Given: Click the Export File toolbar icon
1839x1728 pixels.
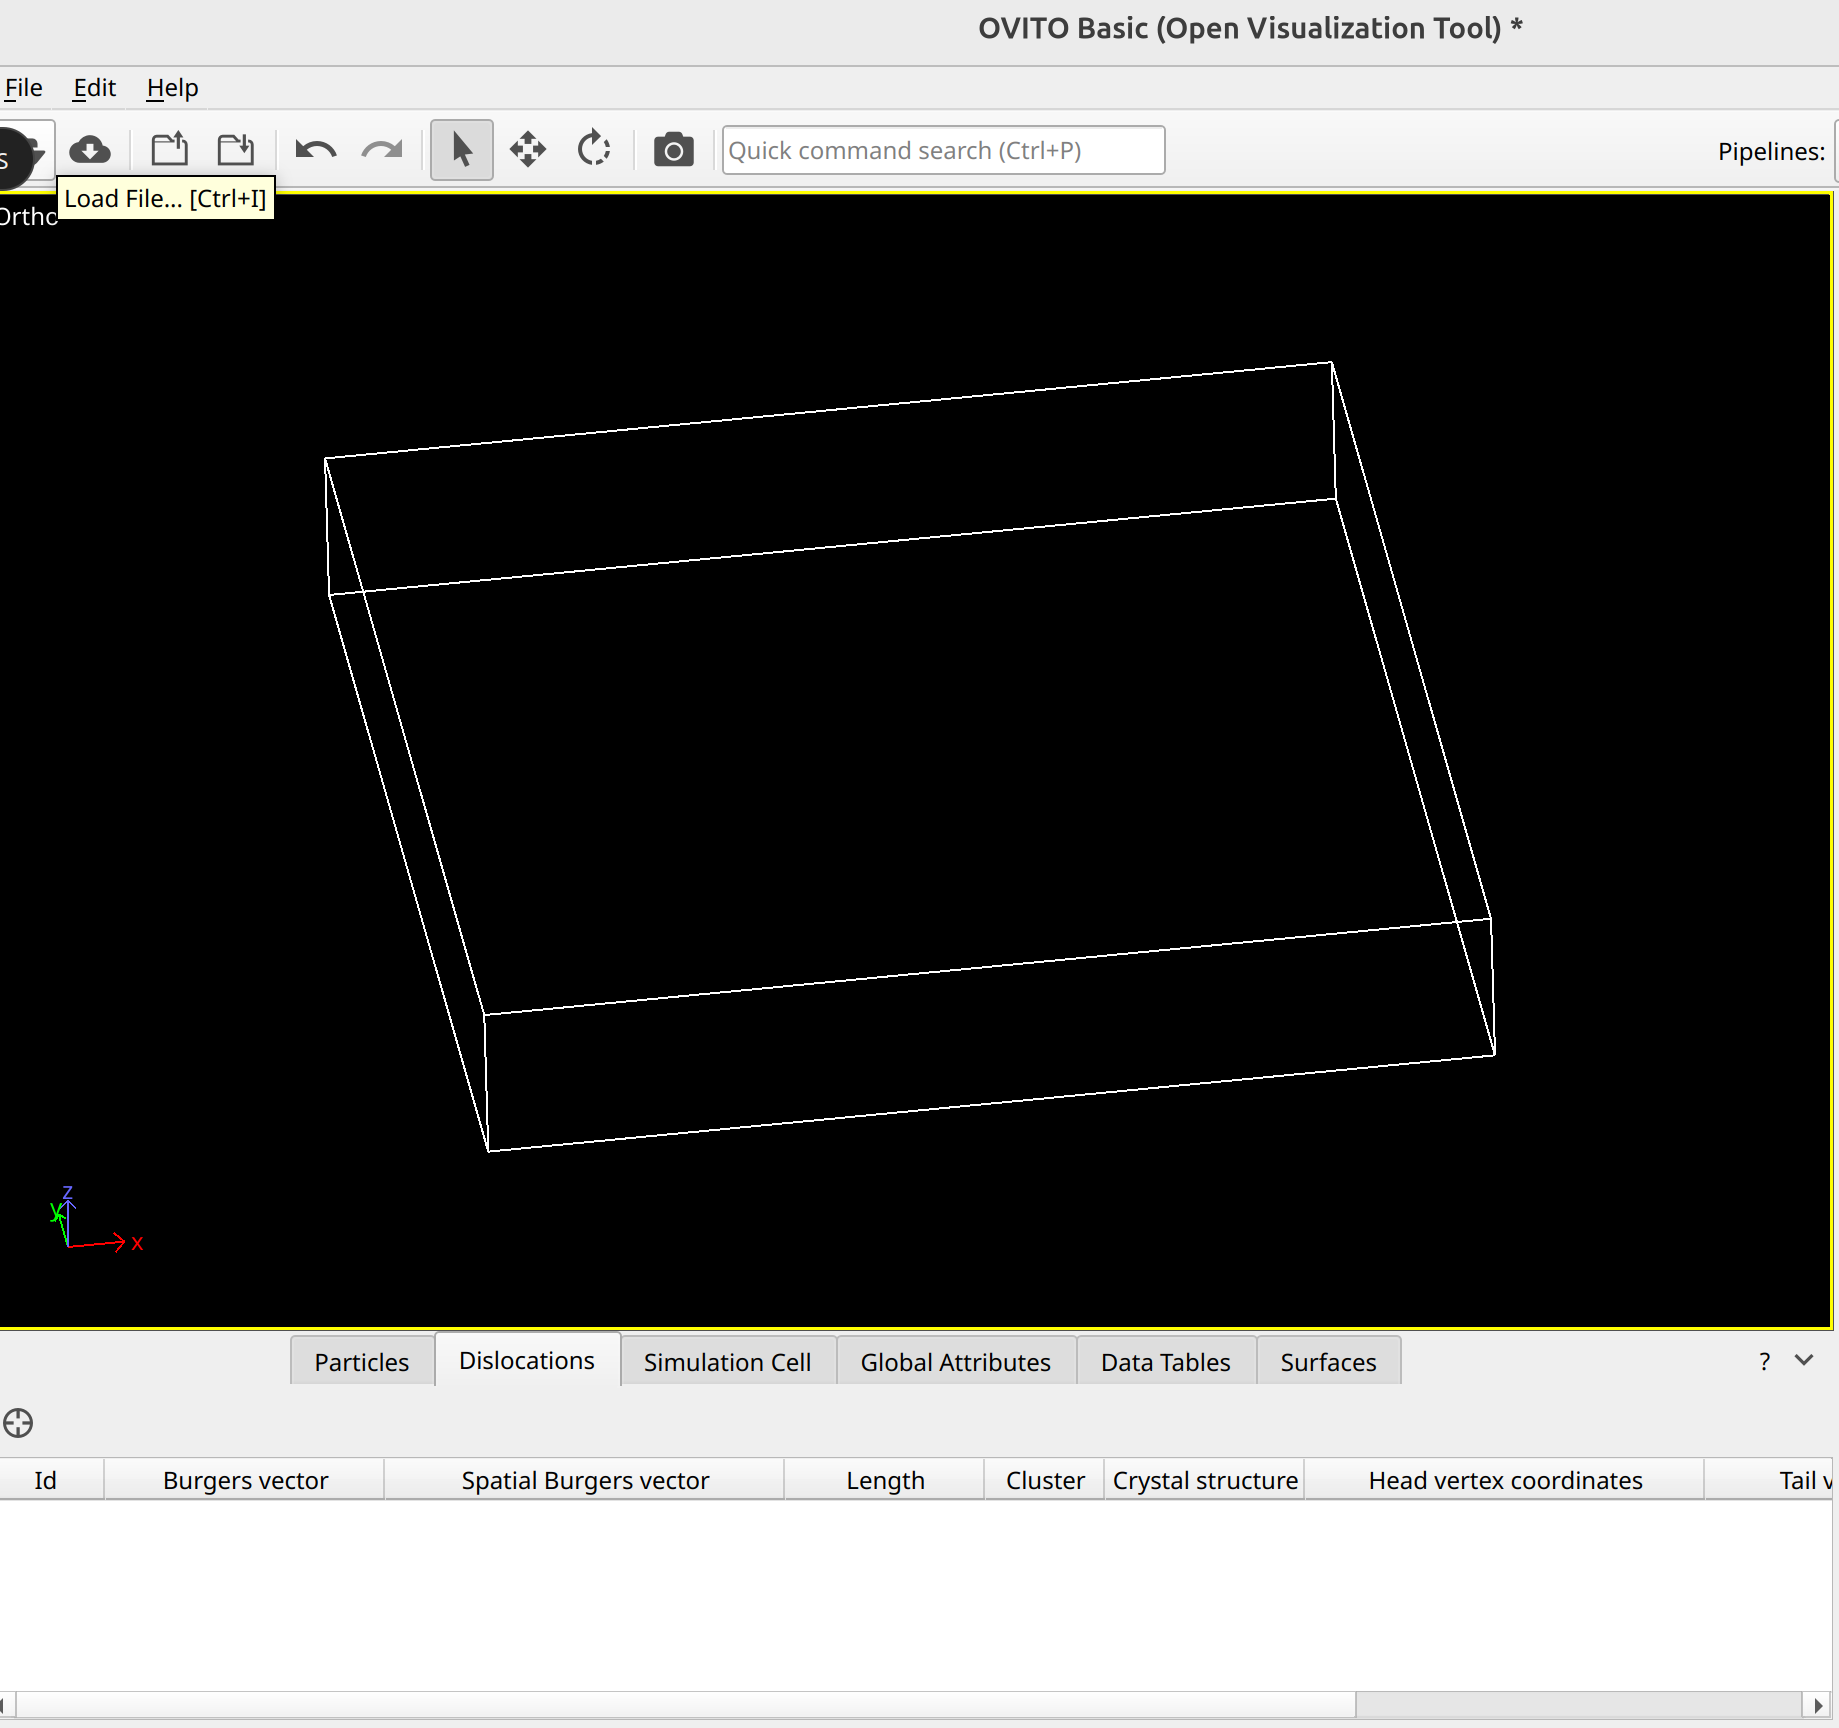Looking at the screenshot, I should [x=236, y=150].
